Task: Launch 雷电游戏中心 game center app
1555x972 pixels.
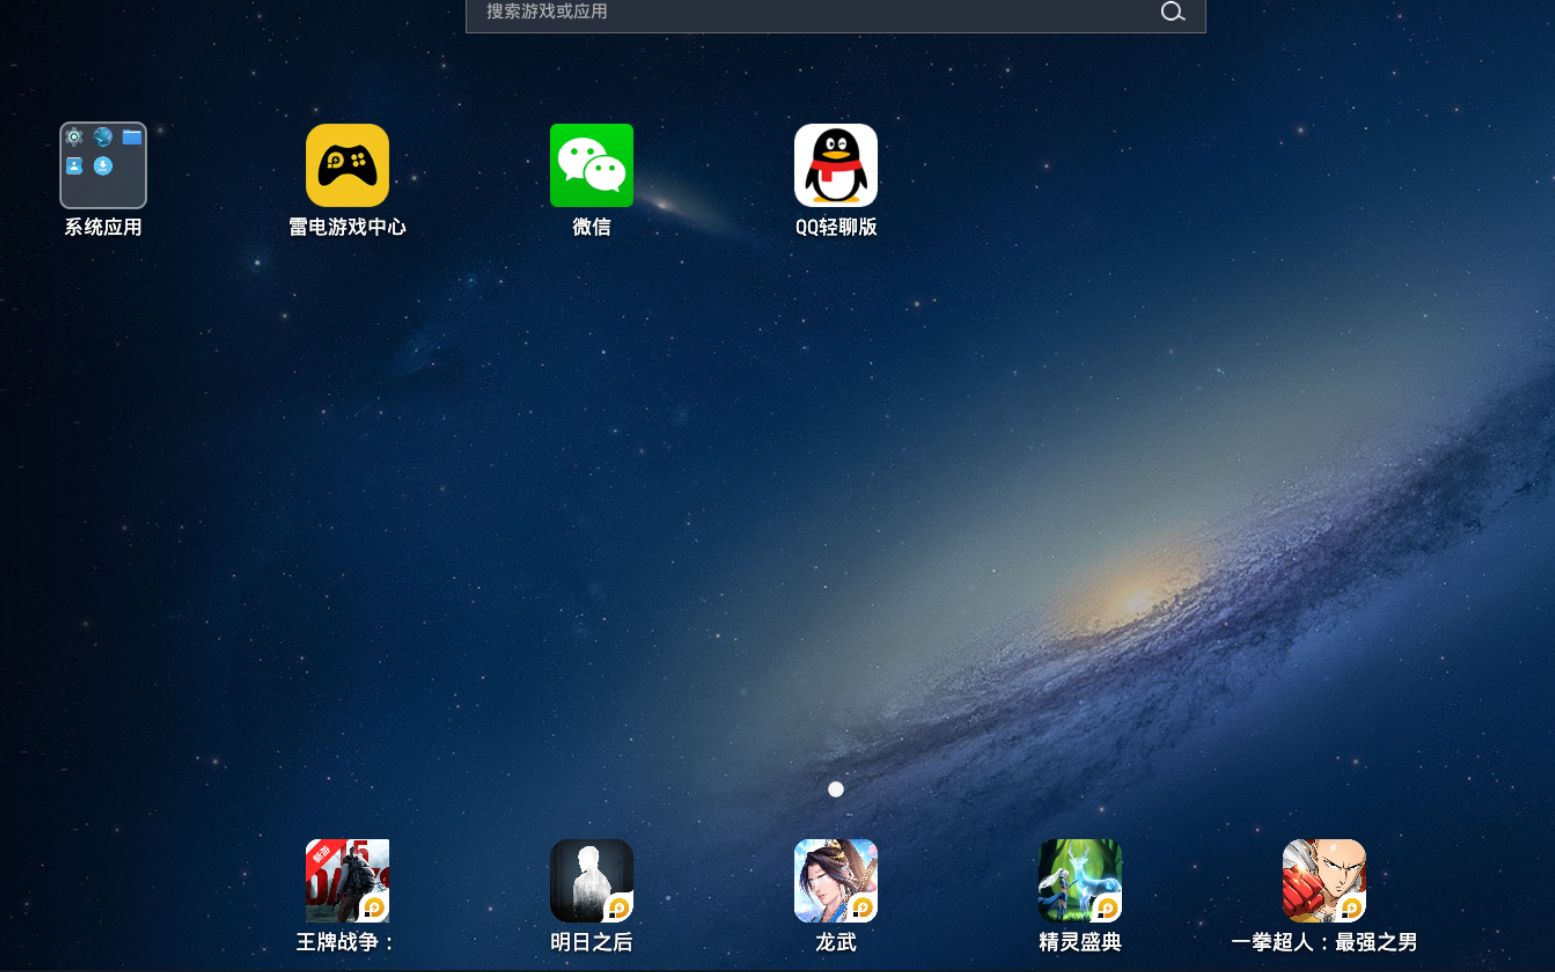Action: coord(347,165)
